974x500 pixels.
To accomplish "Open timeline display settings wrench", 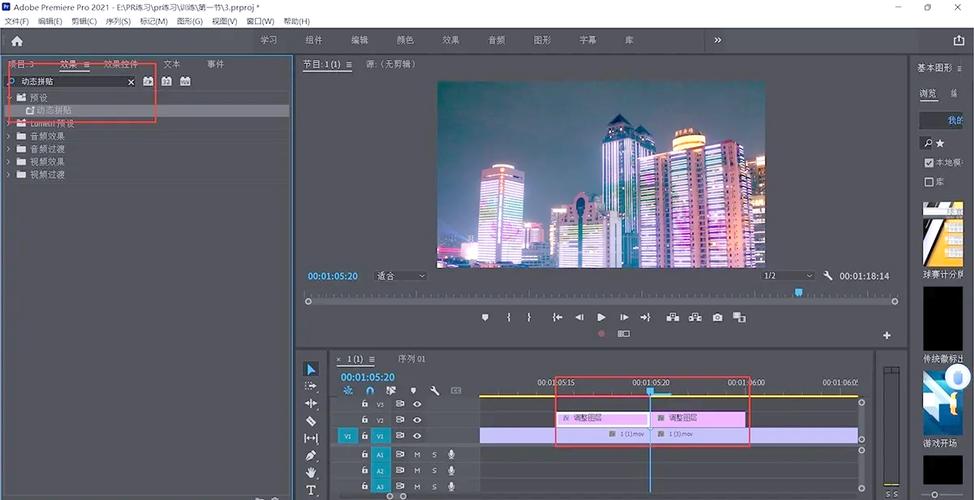I will 435,391.
